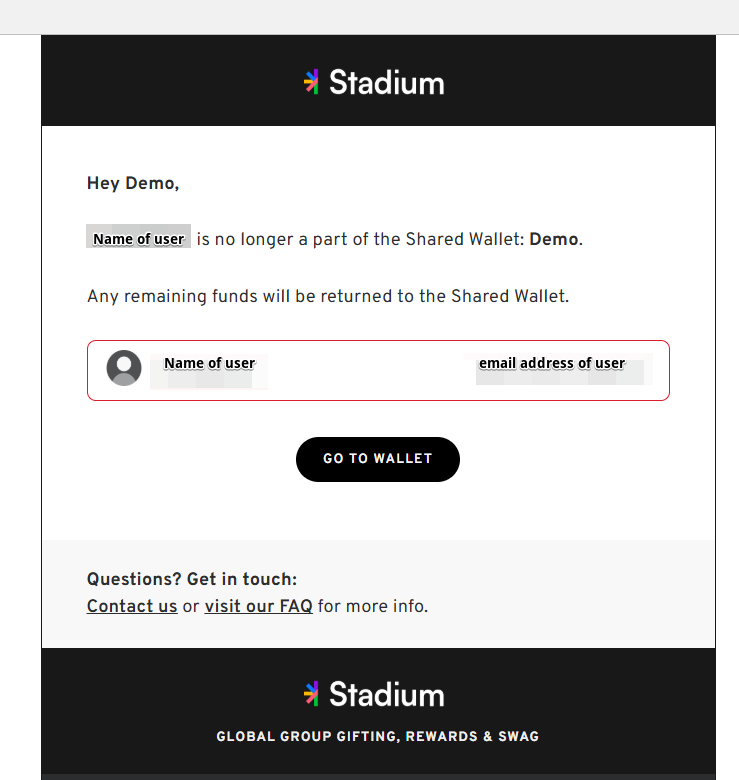Click the bold Demo wallet name

pyautogui.click(x=554, y=239)
